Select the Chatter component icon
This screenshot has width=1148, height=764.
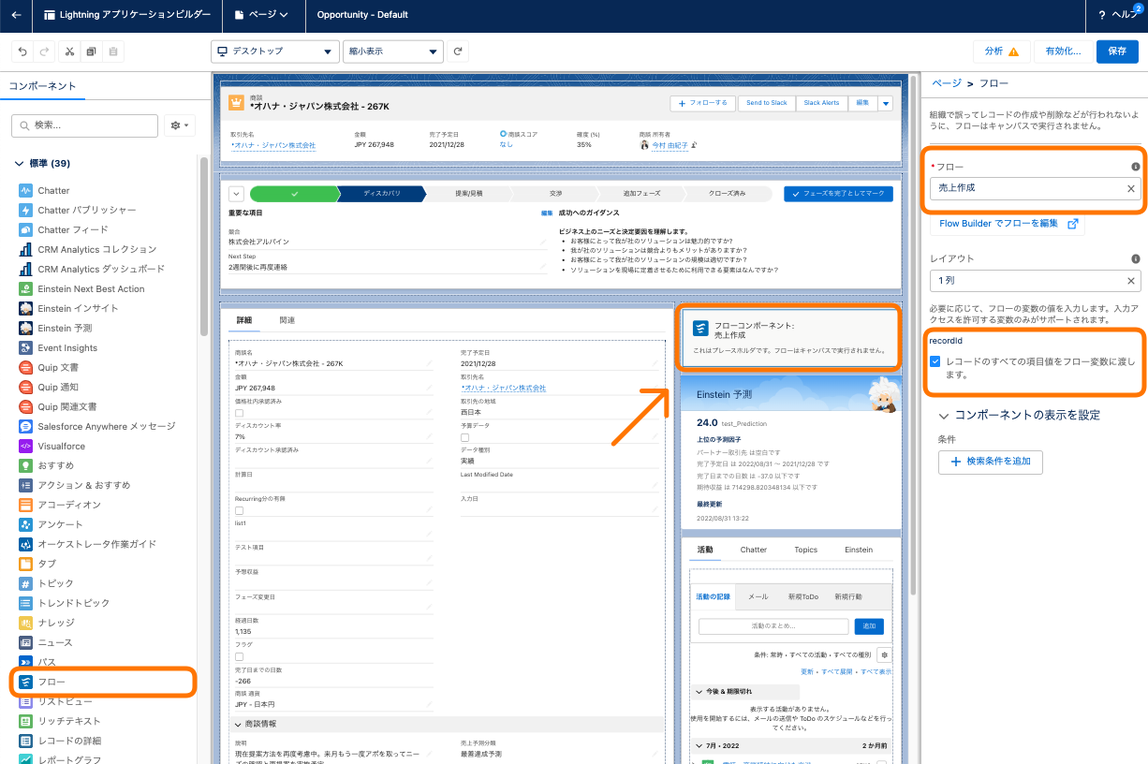point(26,190)
